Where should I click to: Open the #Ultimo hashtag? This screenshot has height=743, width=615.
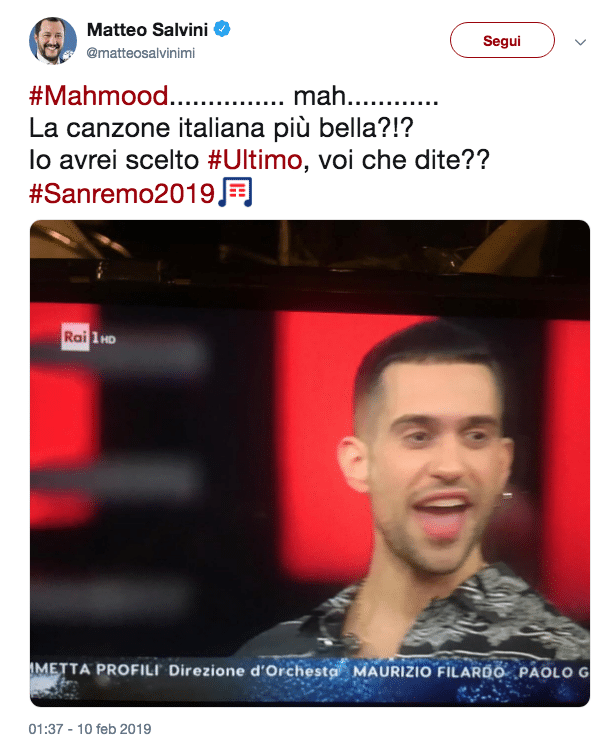pos(254,160)
